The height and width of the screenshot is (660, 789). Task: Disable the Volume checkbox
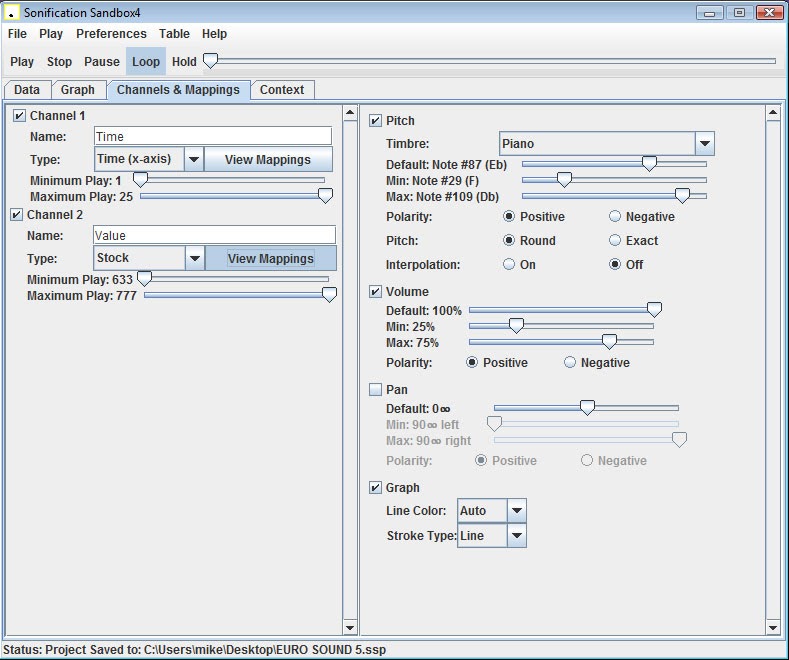tap(376, 292)
